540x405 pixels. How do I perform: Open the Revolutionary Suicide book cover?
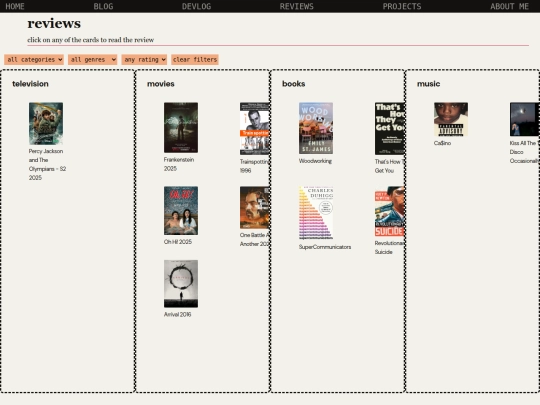(390, 211)
